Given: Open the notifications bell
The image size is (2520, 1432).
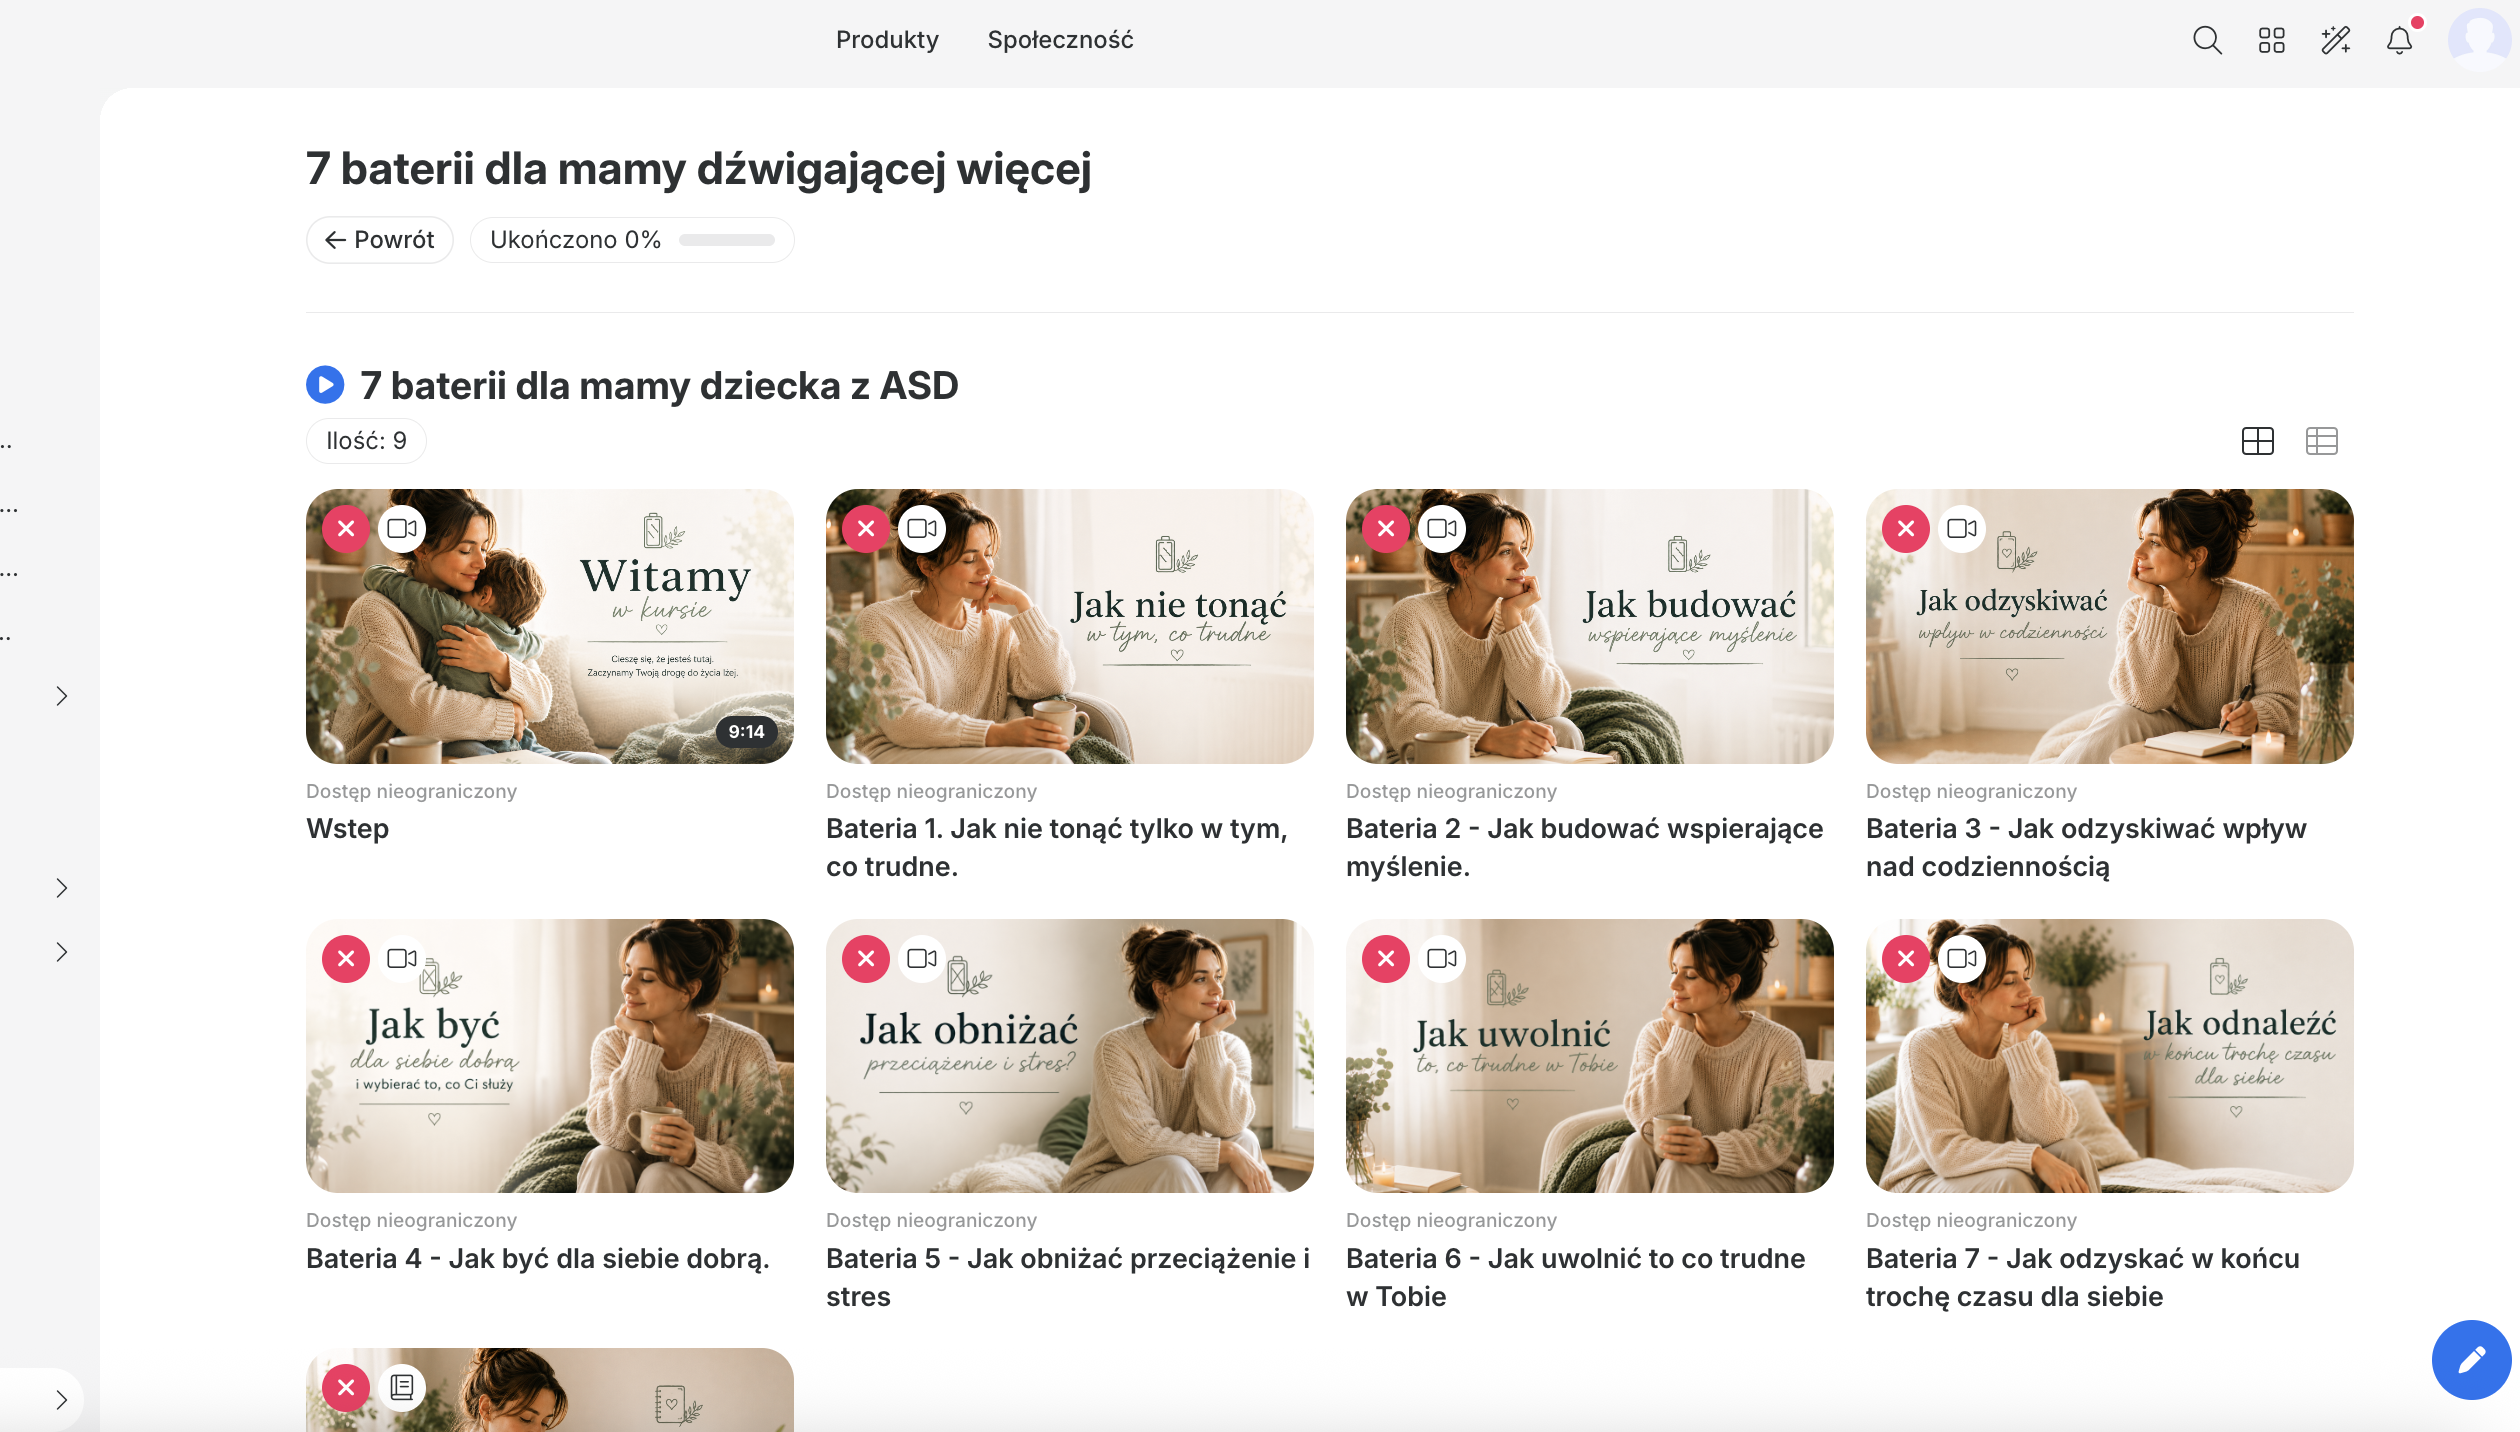Looking at the screenshot, I should [x=2399, y=40].
